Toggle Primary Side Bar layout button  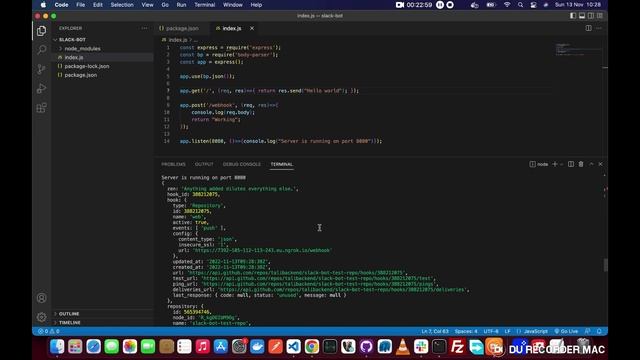[573, 16]
